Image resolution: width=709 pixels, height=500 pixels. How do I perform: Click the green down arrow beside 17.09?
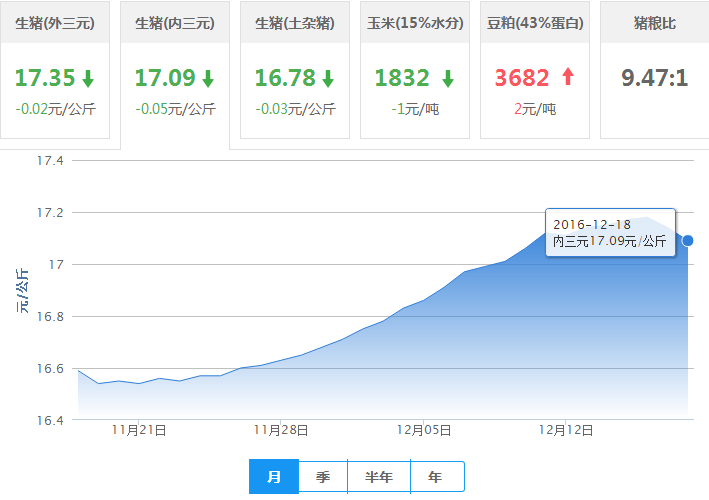pos(208,78)
